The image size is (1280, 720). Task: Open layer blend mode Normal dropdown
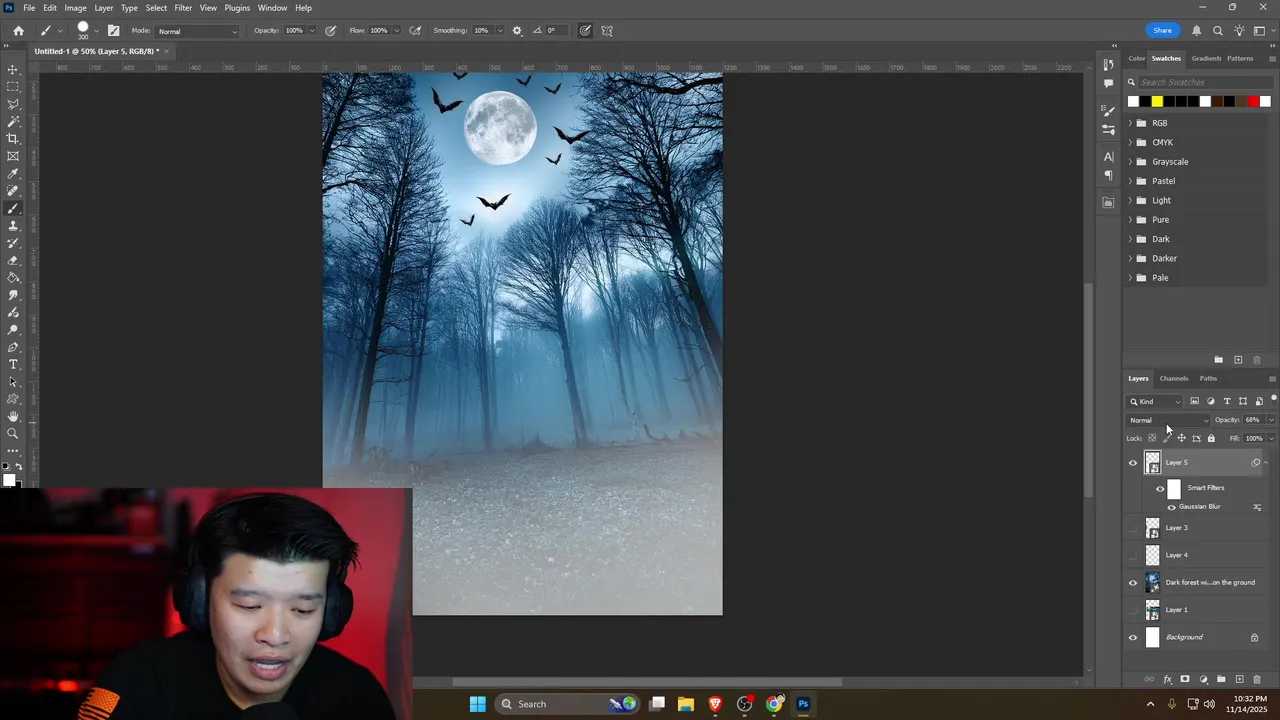coord(1169,420)
